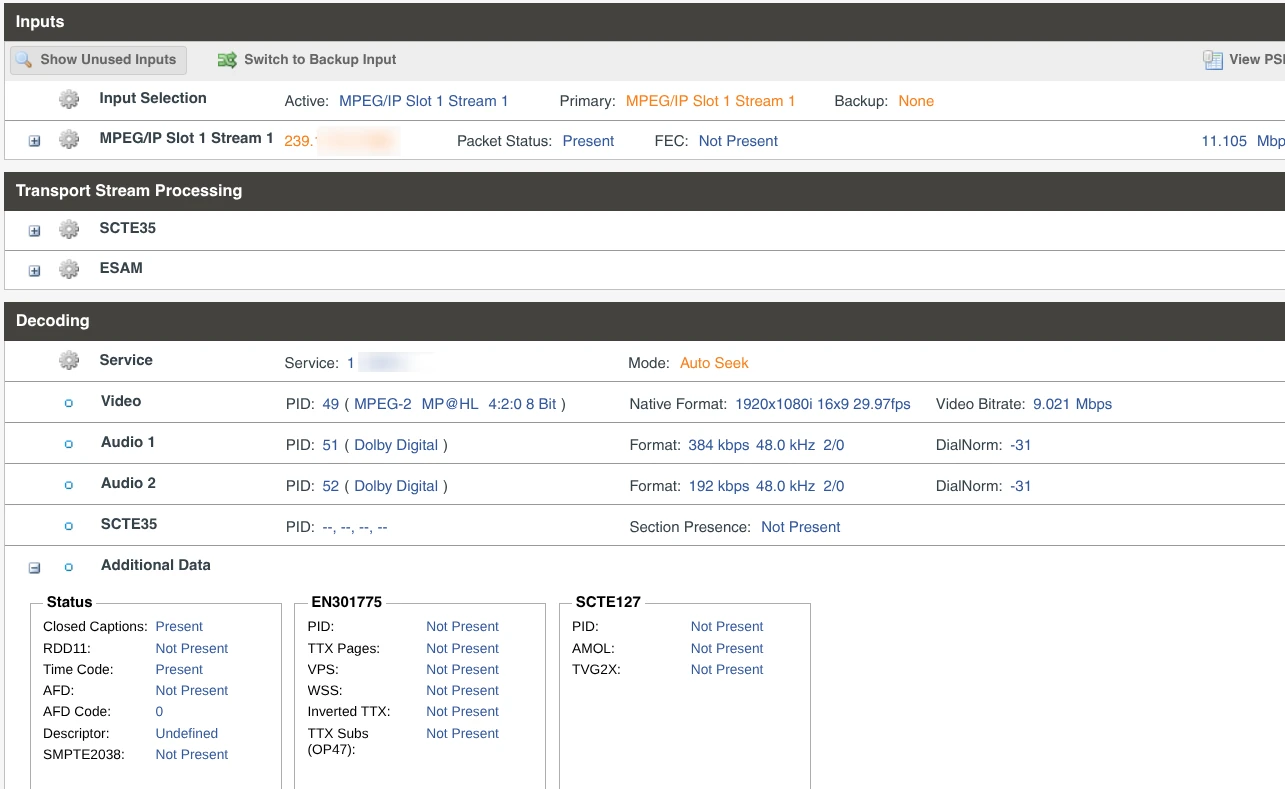Screen dimensions: 1285x789
Task: Click the Additional Data circle indicator
Action: (x=69, y=567)
